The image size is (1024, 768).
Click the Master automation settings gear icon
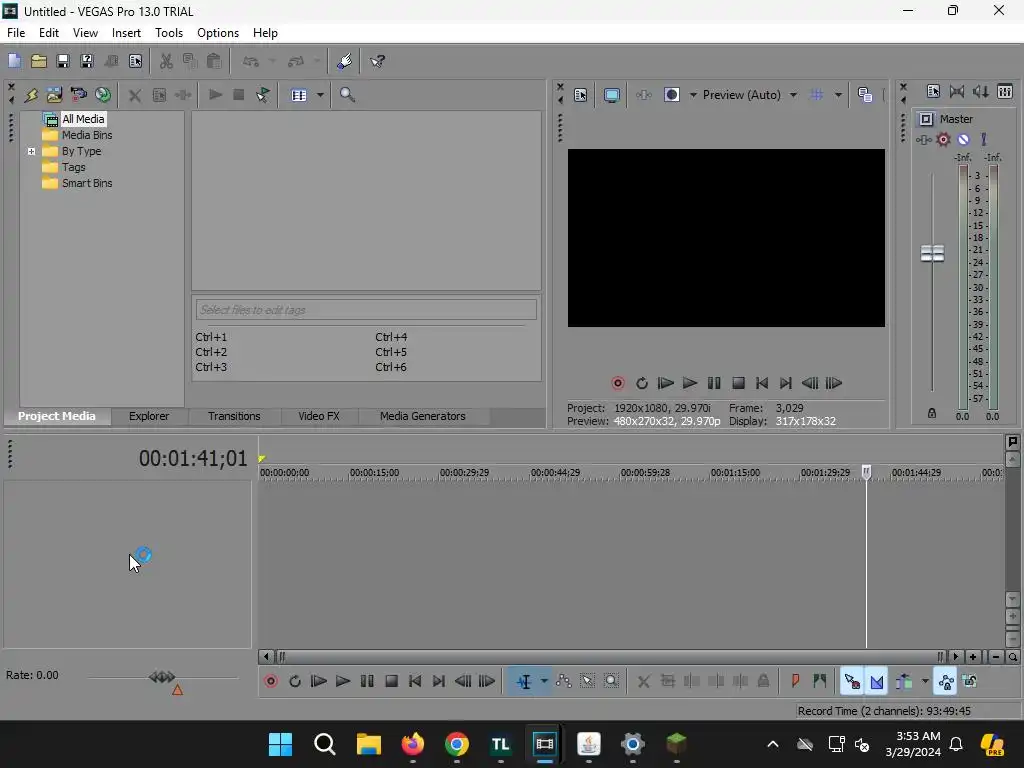(943, 140)
